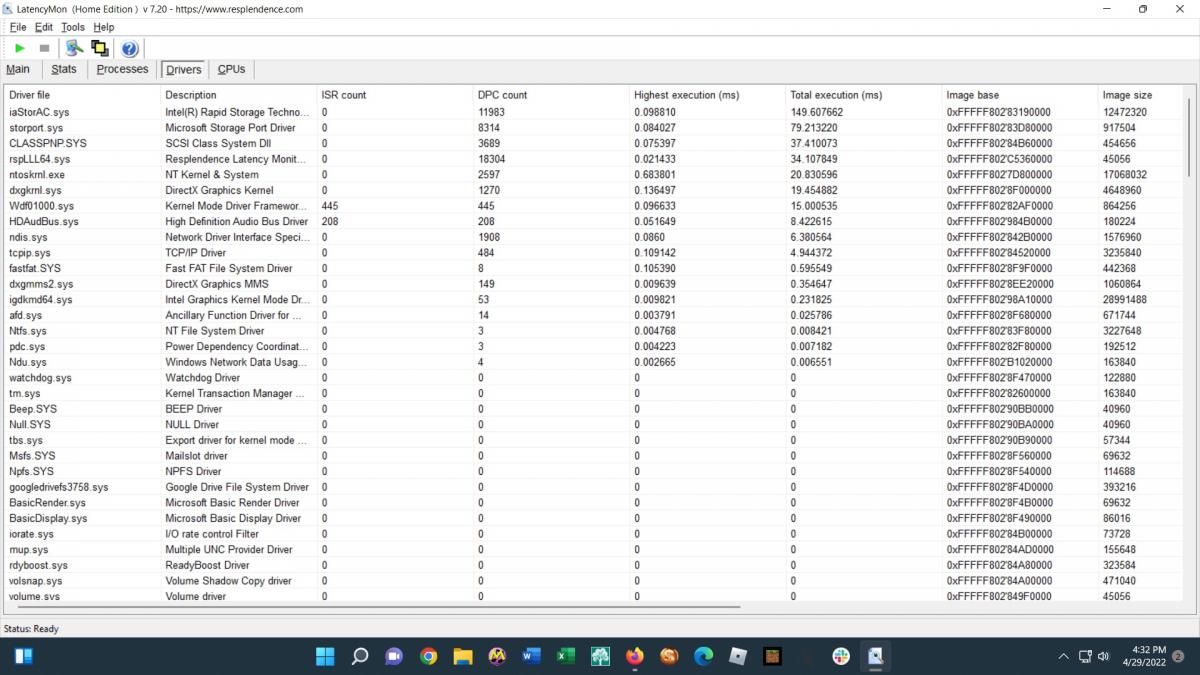The width and height of the screenshot is (1200, 675).
Task: Show hidden tray icons chevron
Action: pos(1063,656)
